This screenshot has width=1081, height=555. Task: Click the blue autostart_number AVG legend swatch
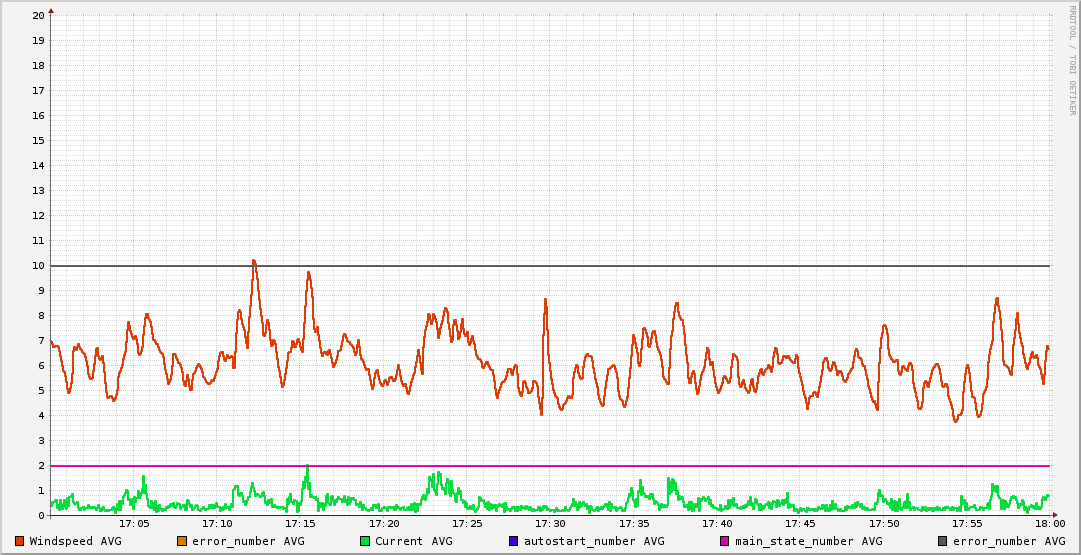[514, 541]
